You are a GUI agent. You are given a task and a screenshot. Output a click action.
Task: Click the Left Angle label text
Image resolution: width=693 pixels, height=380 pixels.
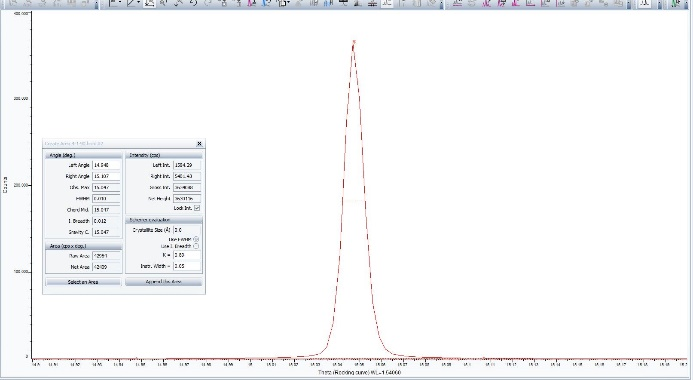tap(79, 165)
